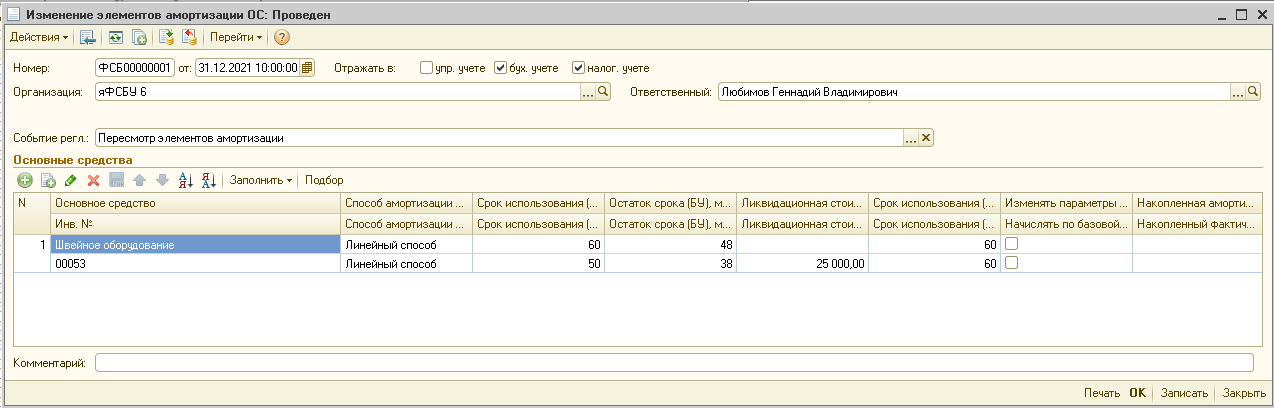Image resolution: width=1274 pixels, height=408 pixels.
Task: Sort table rows descending
Action: tap(209, 180)
